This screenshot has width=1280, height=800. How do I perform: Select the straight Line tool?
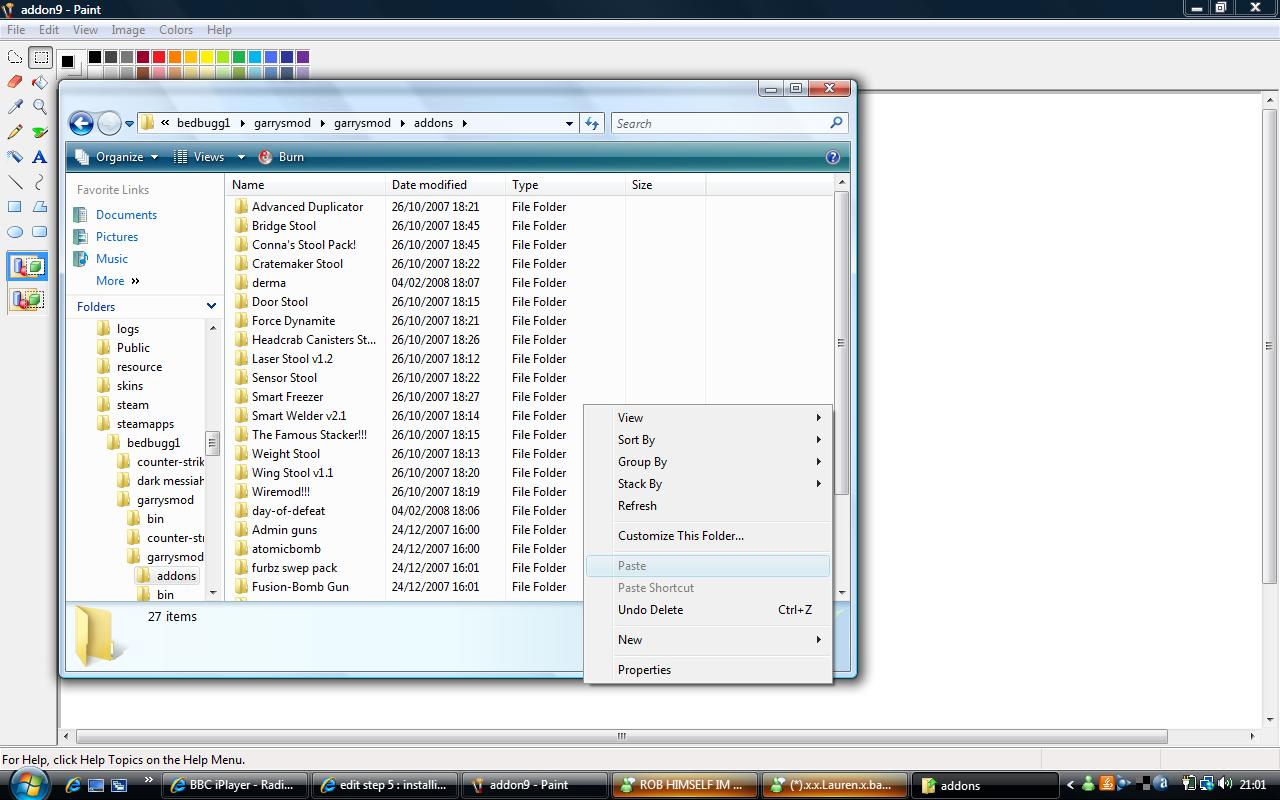coord(15,182)
